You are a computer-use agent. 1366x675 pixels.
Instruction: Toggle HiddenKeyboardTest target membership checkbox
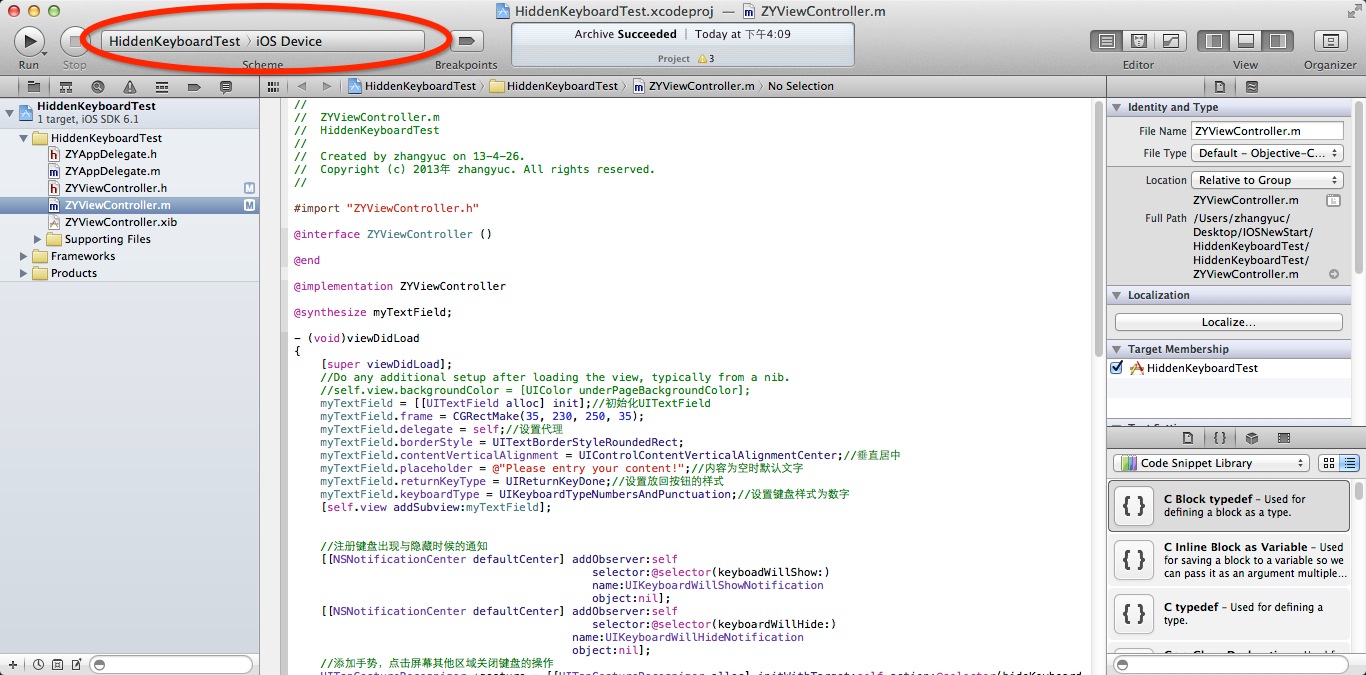click(x=1117, y=368)
